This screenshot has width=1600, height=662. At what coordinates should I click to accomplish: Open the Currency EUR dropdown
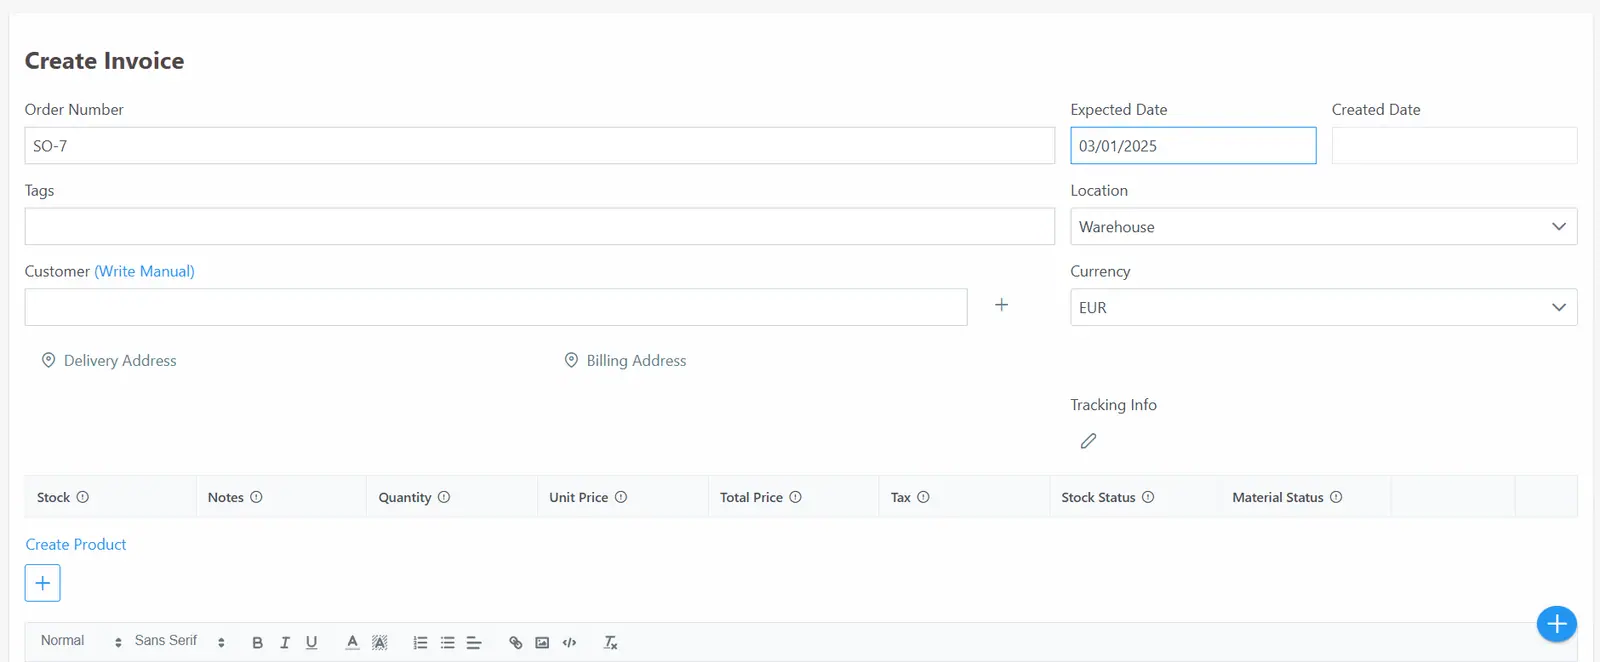(x=1324, y=308)
